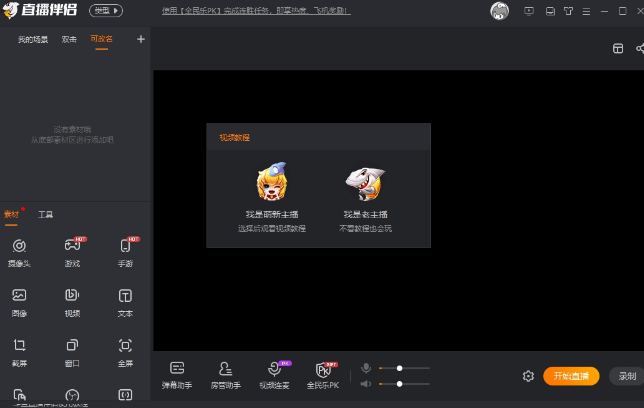644x408 pixels.
Task: Add a new scene with plus icon
Action: click(x=141, y=39)
